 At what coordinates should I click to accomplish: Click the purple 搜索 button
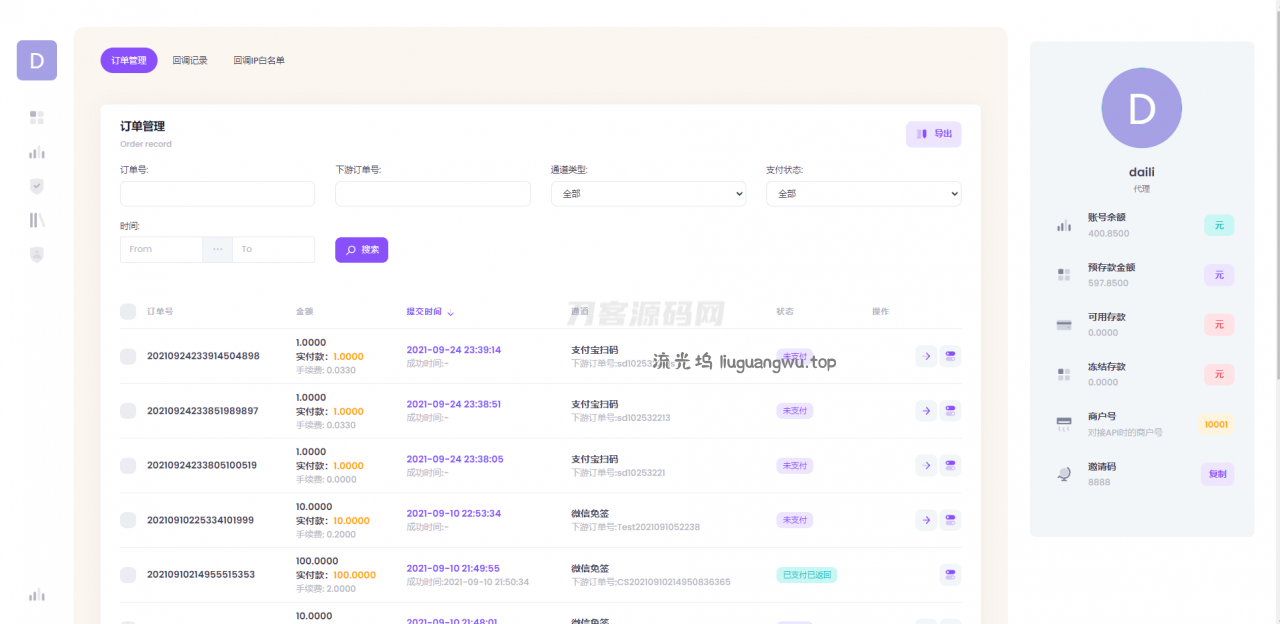(x=361, y=250)
